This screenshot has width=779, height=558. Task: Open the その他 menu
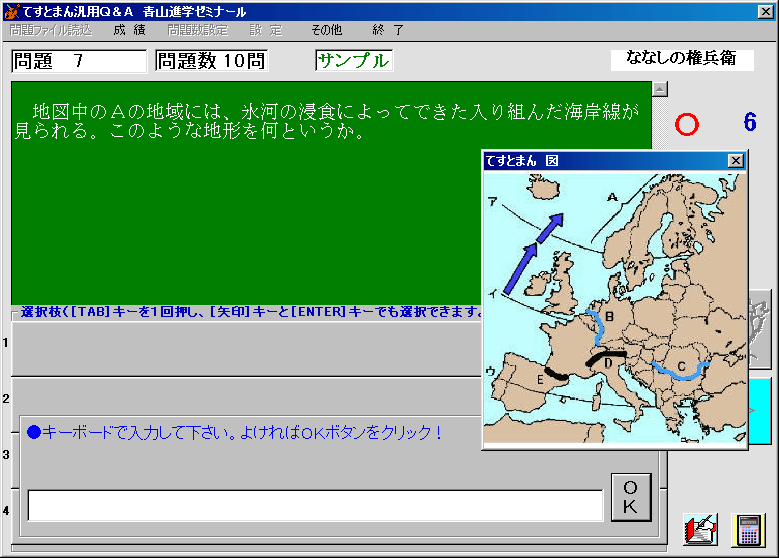pos(326,30)
